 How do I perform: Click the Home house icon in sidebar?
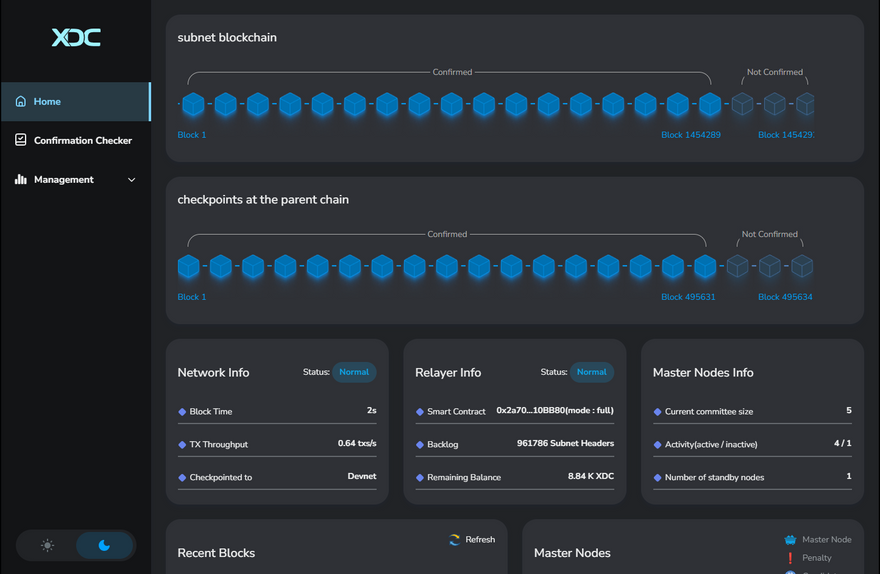click(21, 101)
